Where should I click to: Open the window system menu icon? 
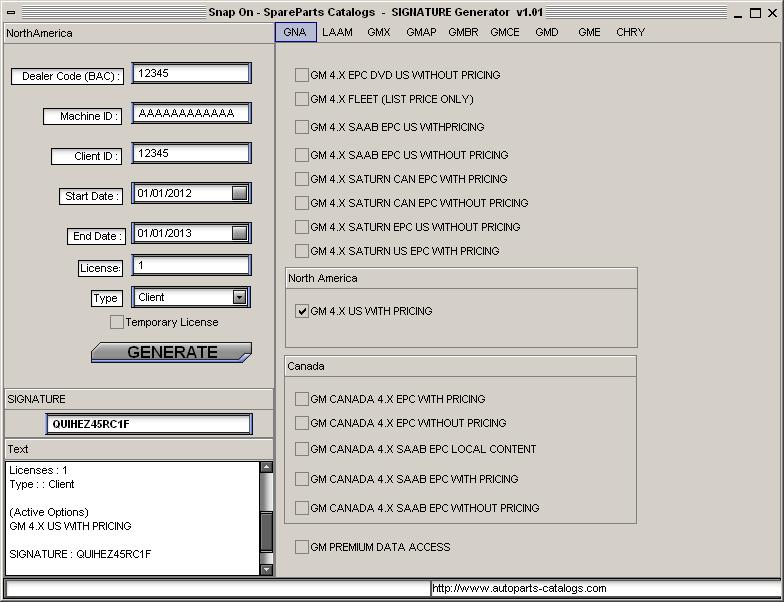tap(11, 12)
